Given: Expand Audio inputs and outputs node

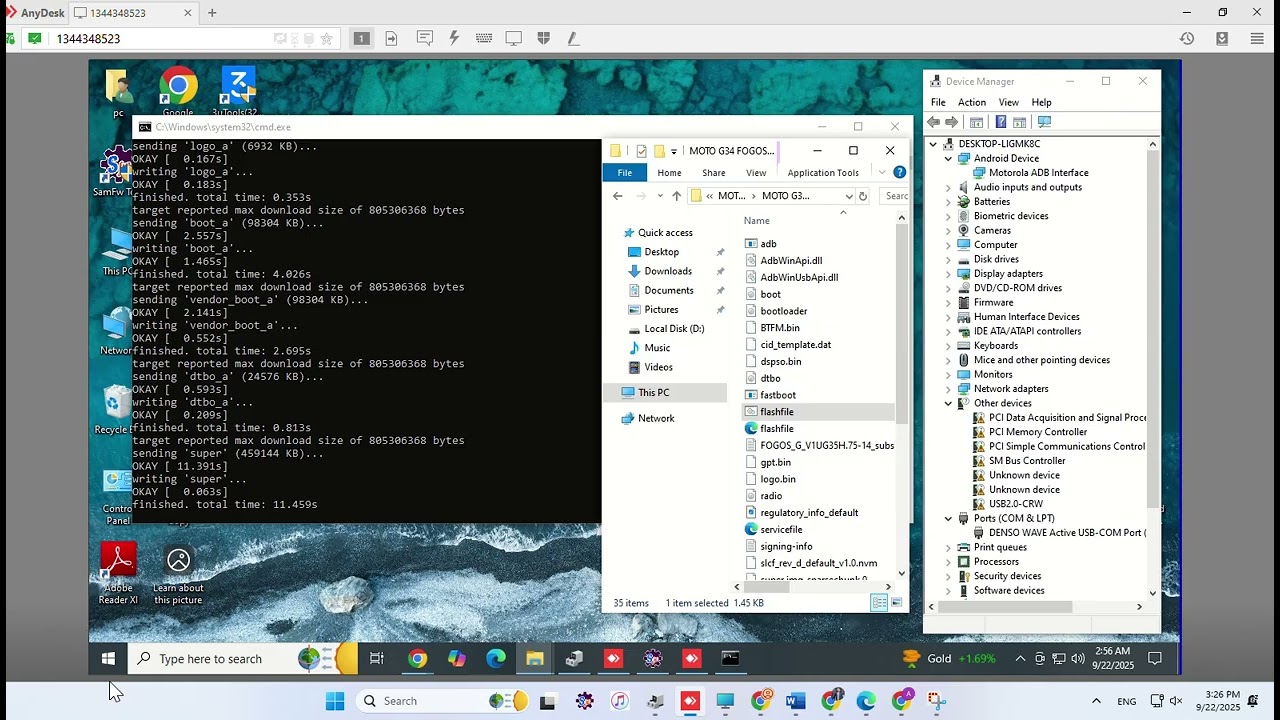Looking at the screenshot, I should click(948, 187).
